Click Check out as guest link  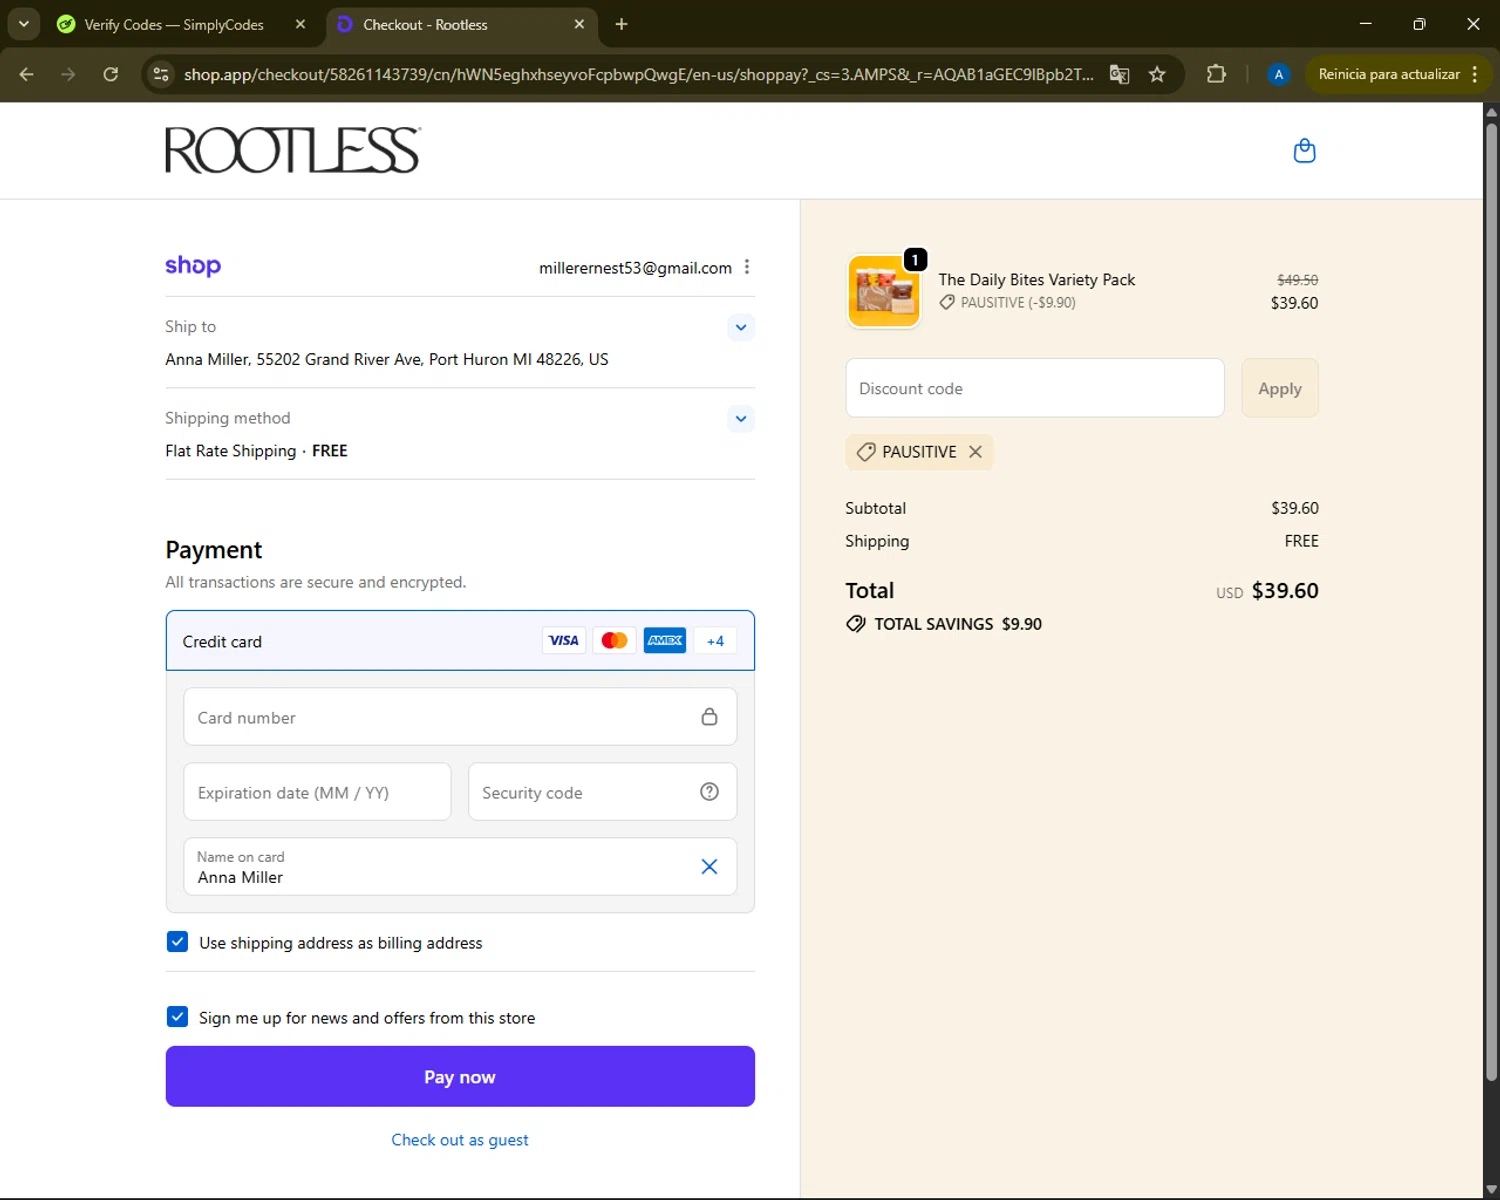(460, 1140)
